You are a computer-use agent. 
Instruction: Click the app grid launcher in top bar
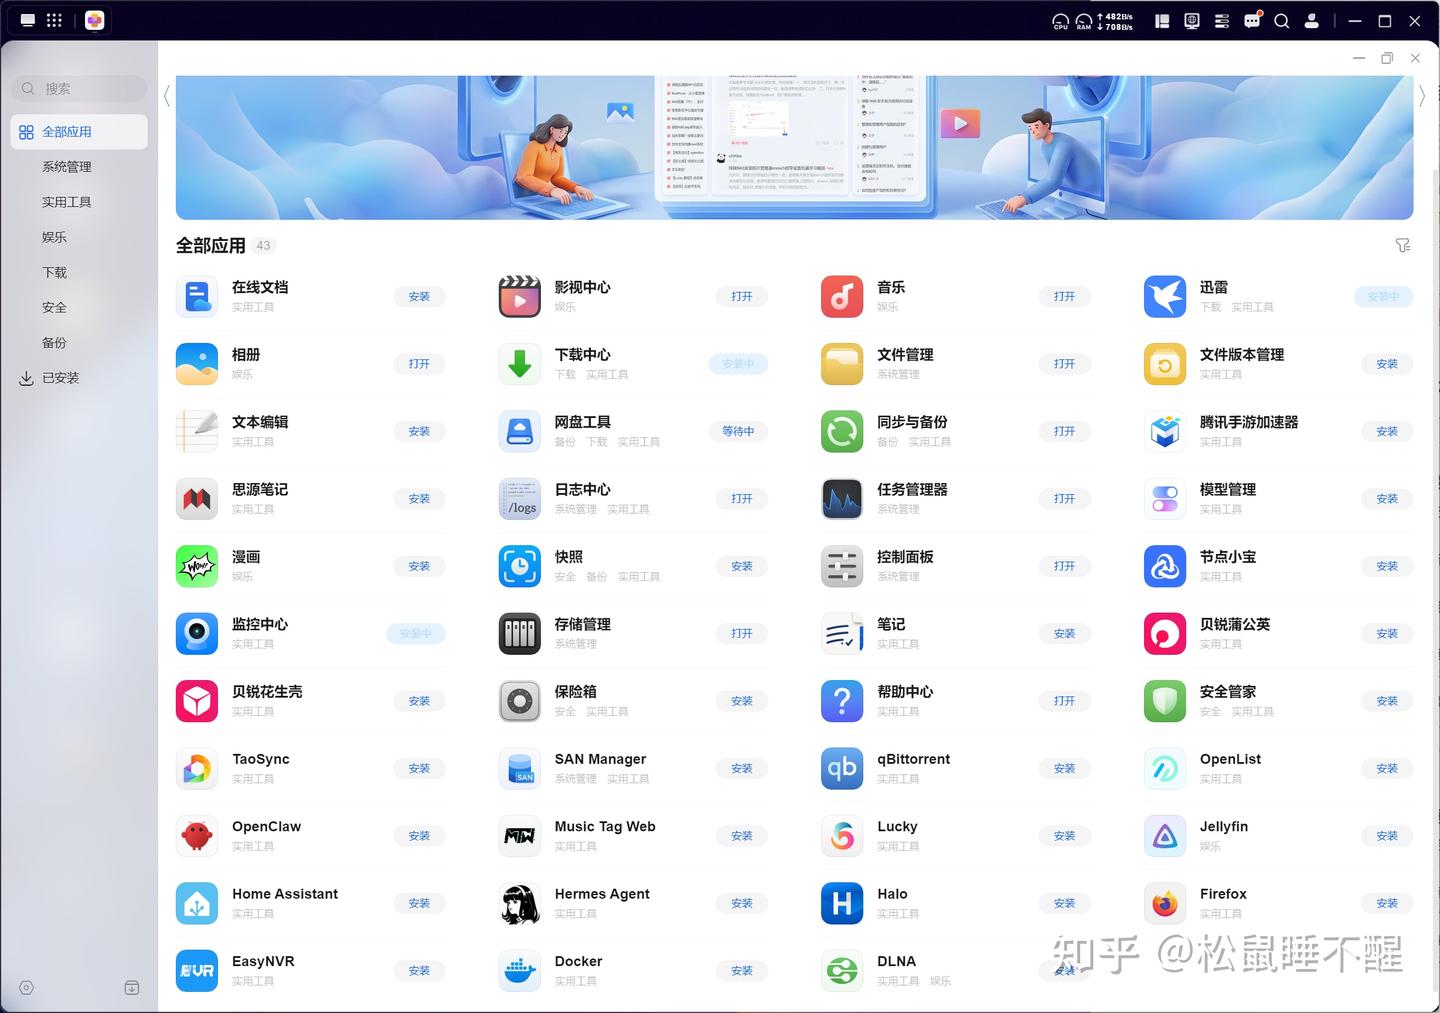[x=54, y=20]
